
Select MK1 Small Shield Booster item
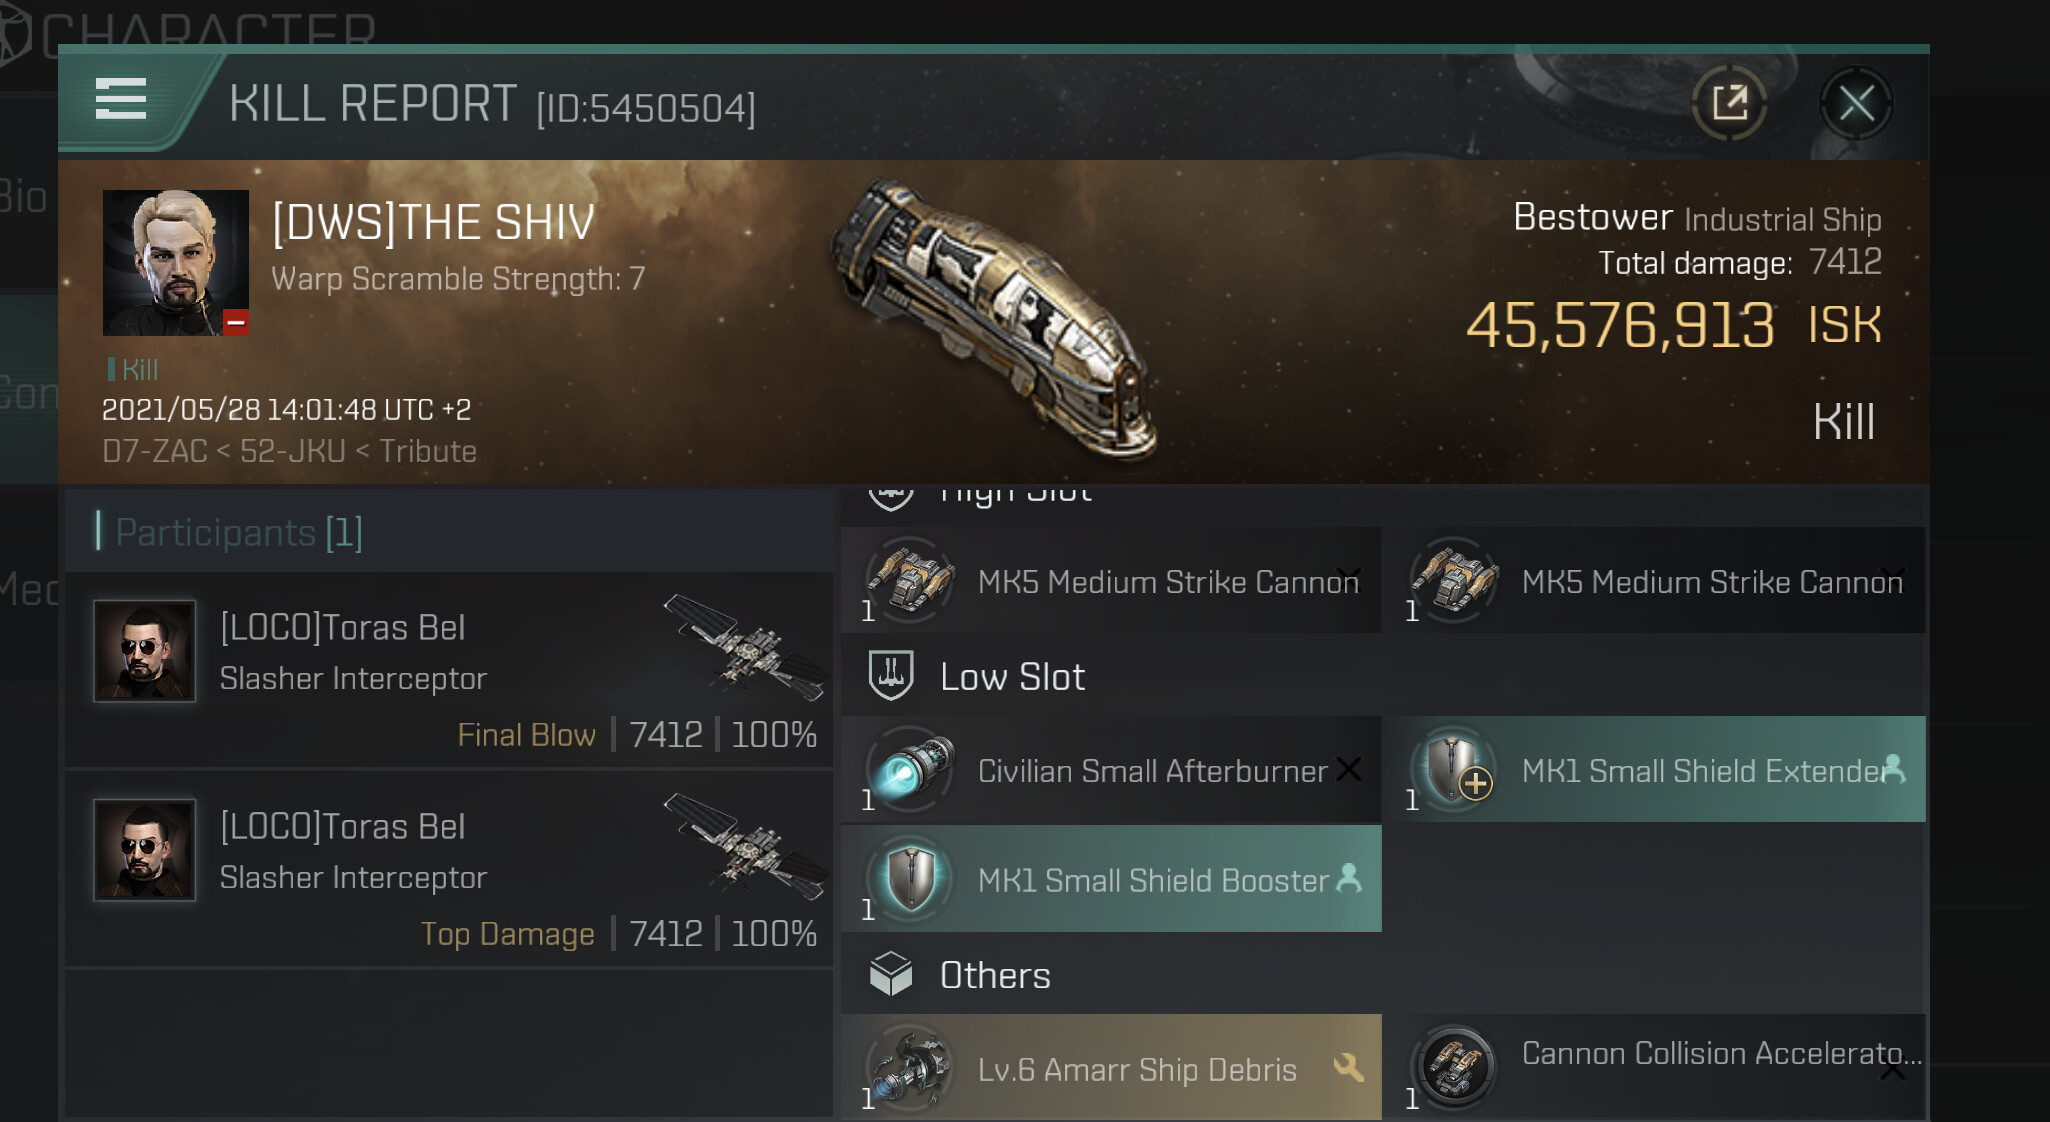click(x=1111, y=879)
